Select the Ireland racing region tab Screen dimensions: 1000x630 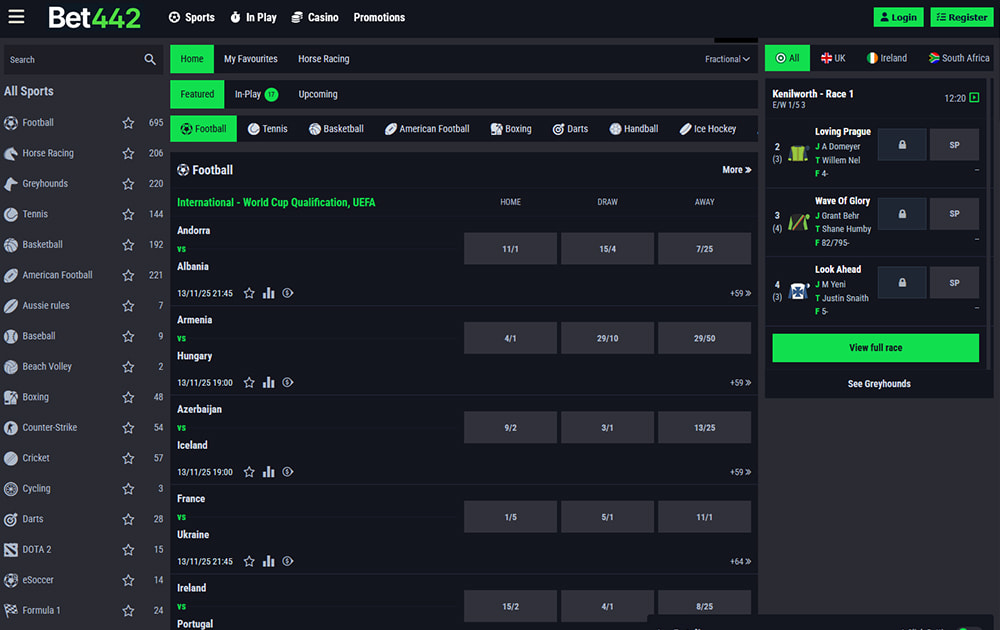[x=887, y=58]
